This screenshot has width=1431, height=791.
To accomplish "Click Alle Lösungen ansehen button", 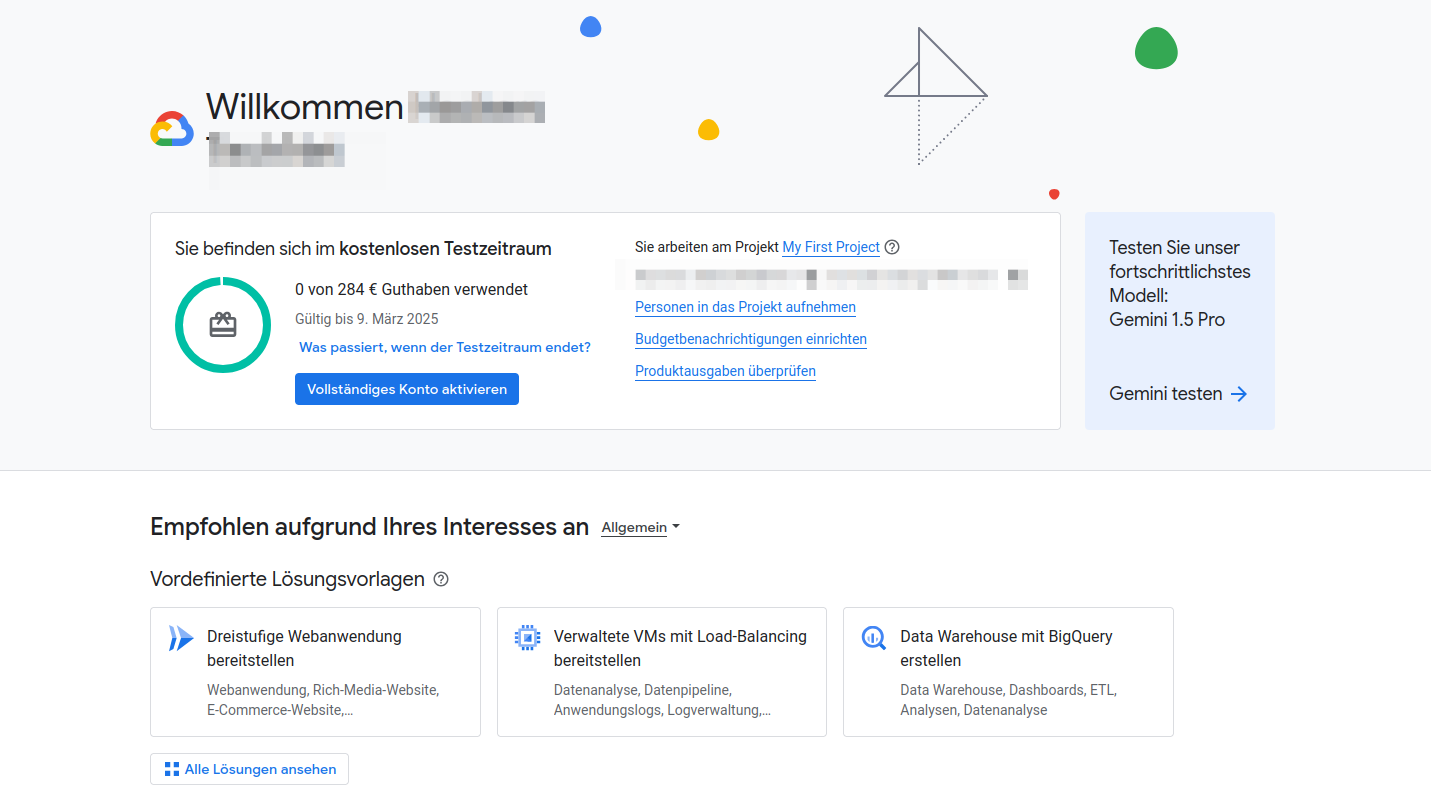I will [250, 769].
